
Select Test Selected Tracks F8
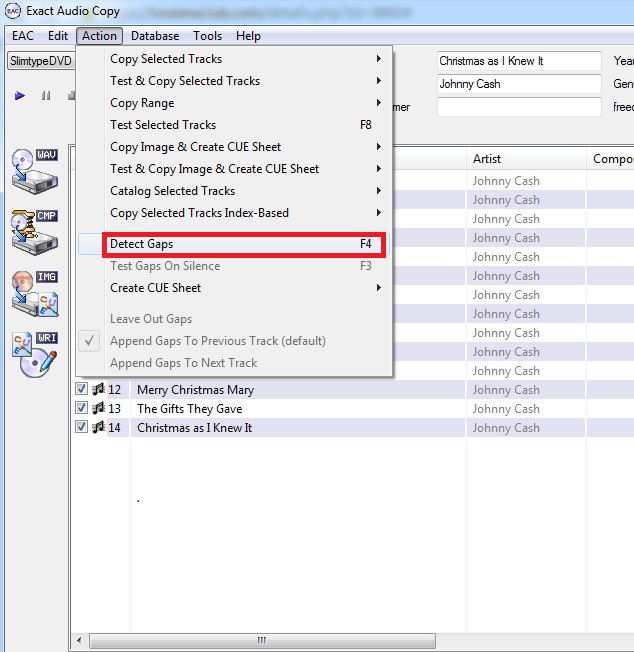[234, 125]
